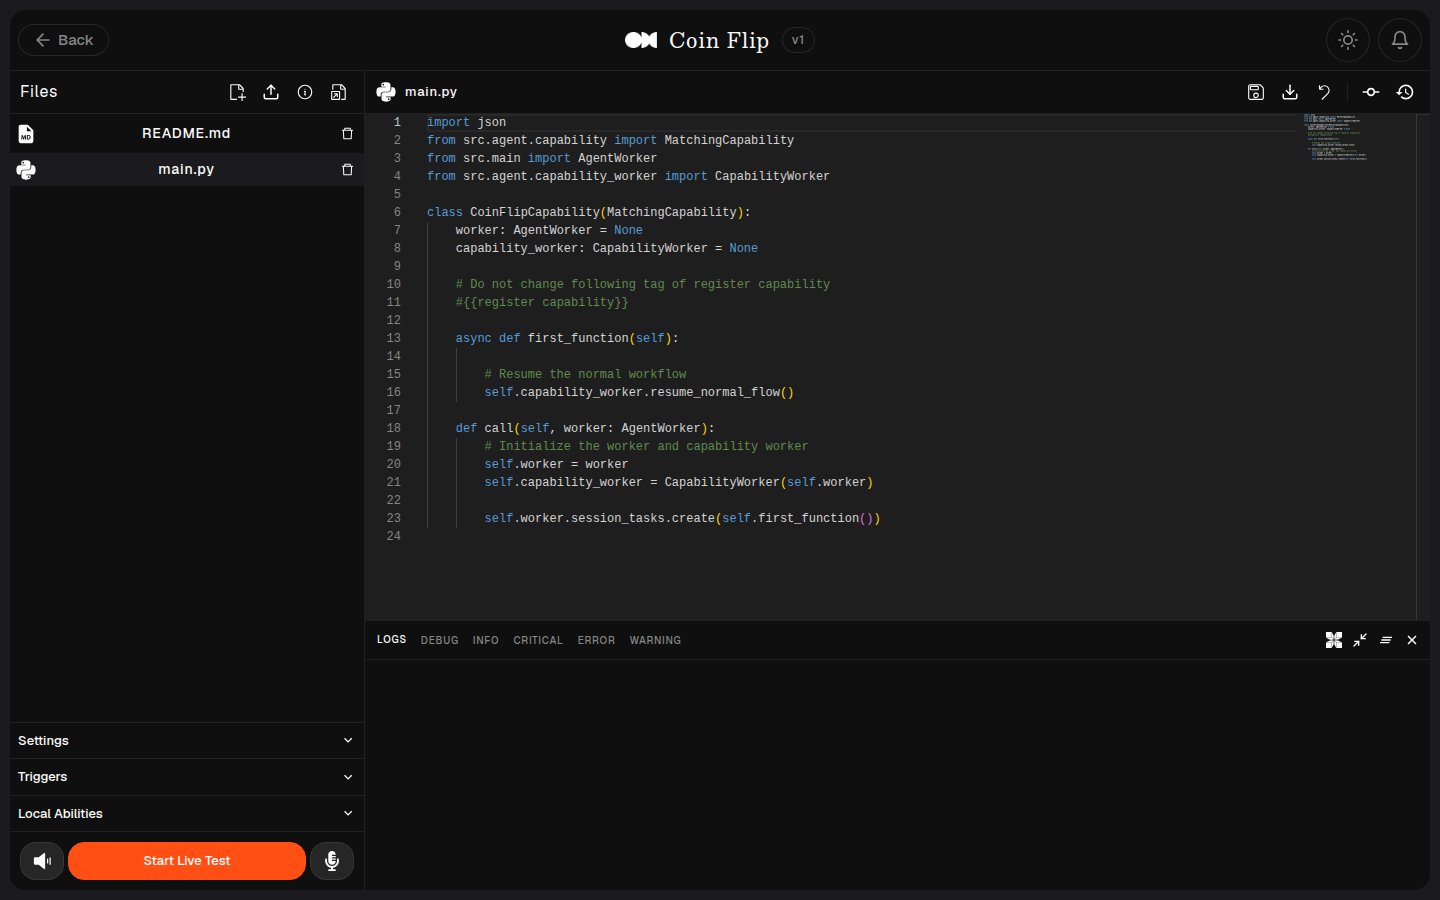Click the line 13 number in gutter

click(394, 338)
